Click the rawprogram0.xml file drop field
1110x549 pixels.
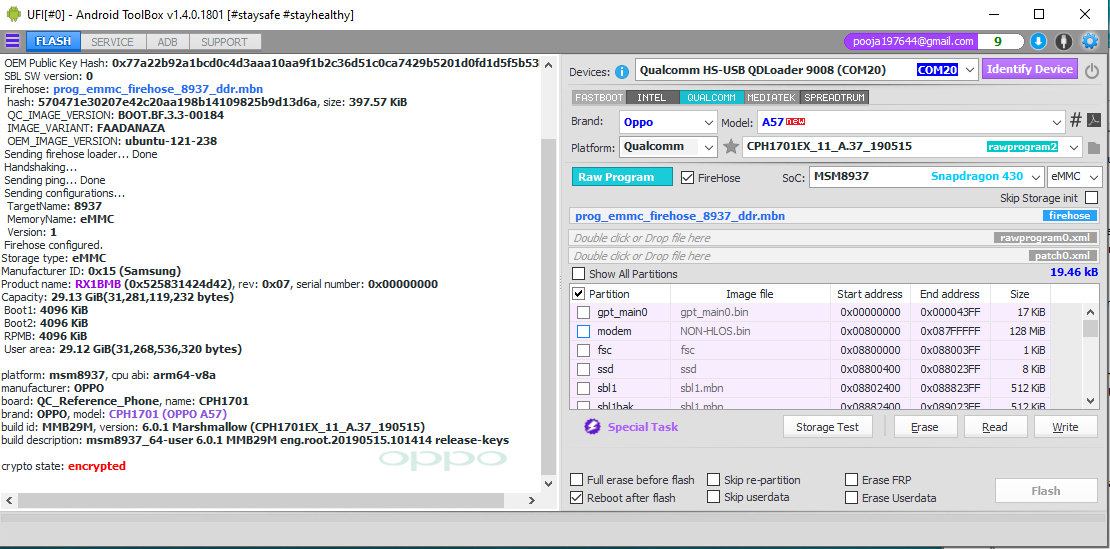835,238
